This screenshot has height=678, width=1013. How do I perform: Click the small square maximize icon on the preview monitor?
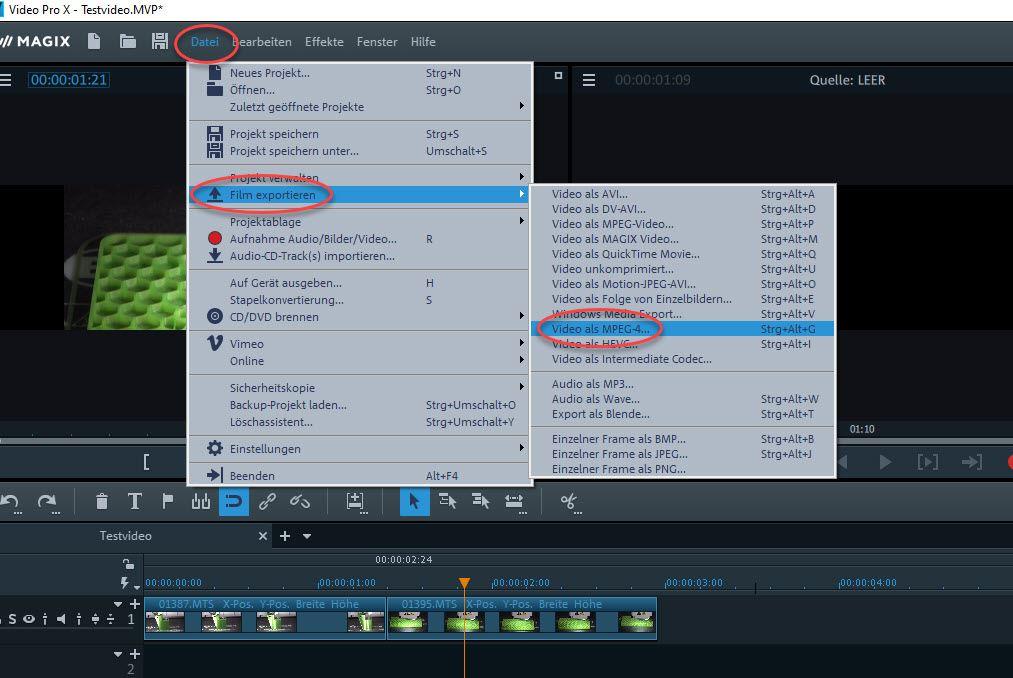point(558,76)
